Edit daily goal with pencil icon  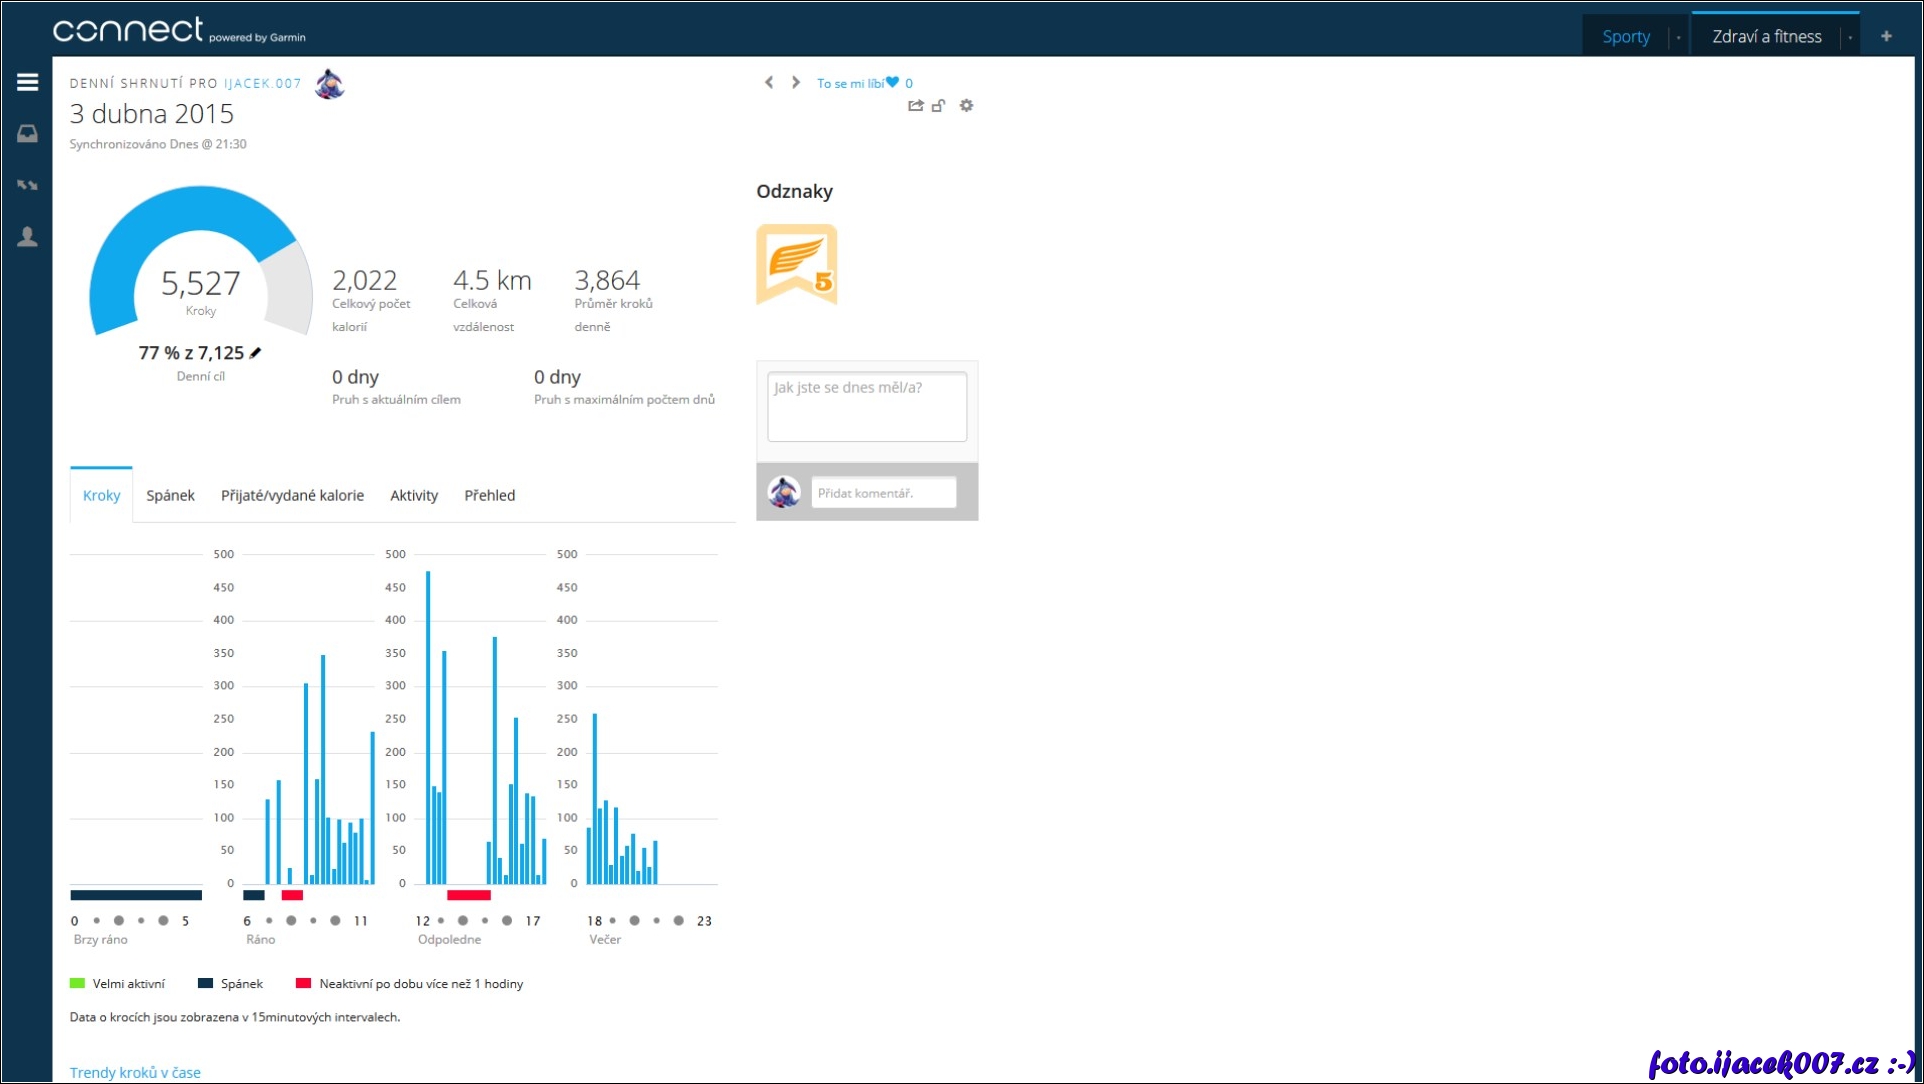256,353
